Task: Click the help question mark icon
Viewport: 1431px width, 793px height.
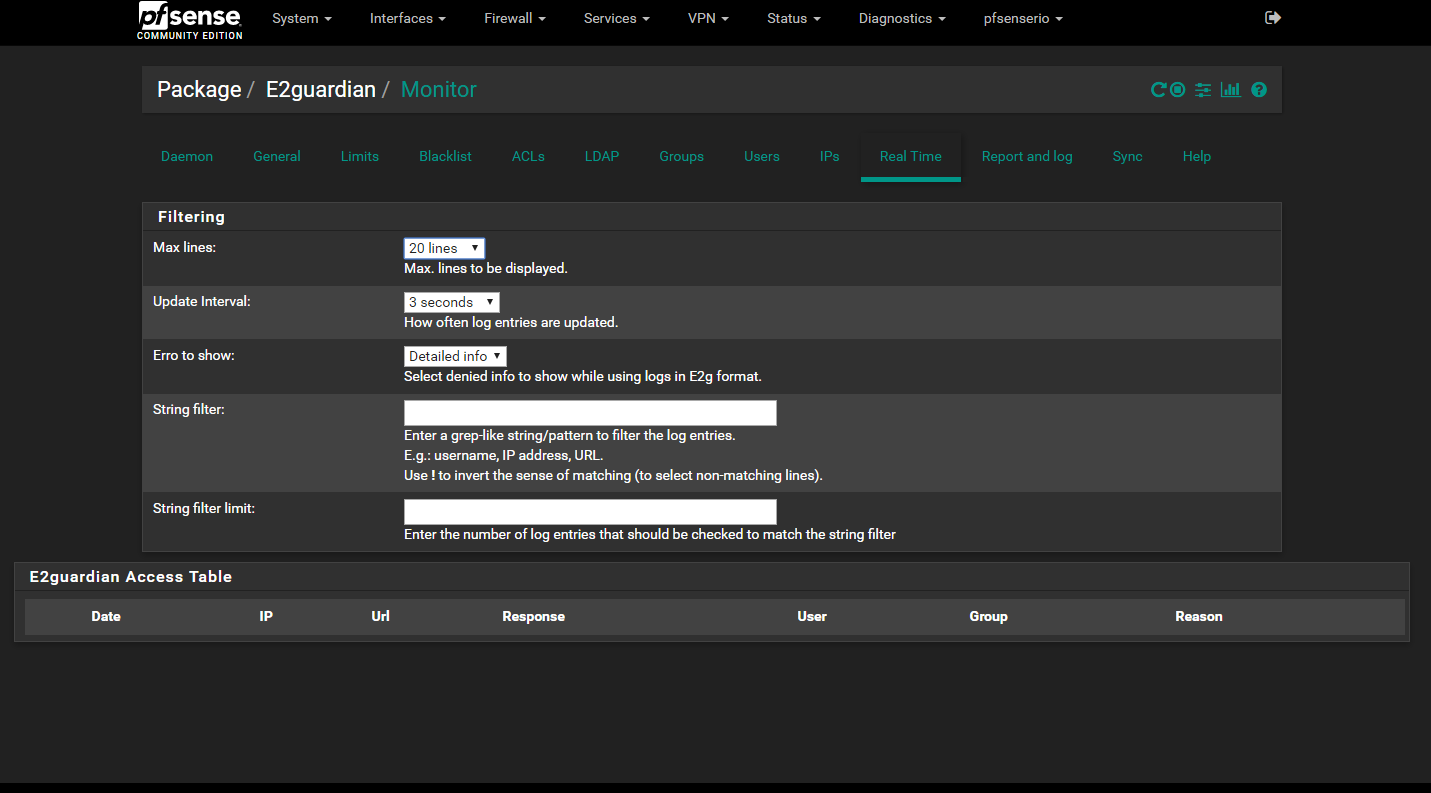Action: pos(1259,90)
